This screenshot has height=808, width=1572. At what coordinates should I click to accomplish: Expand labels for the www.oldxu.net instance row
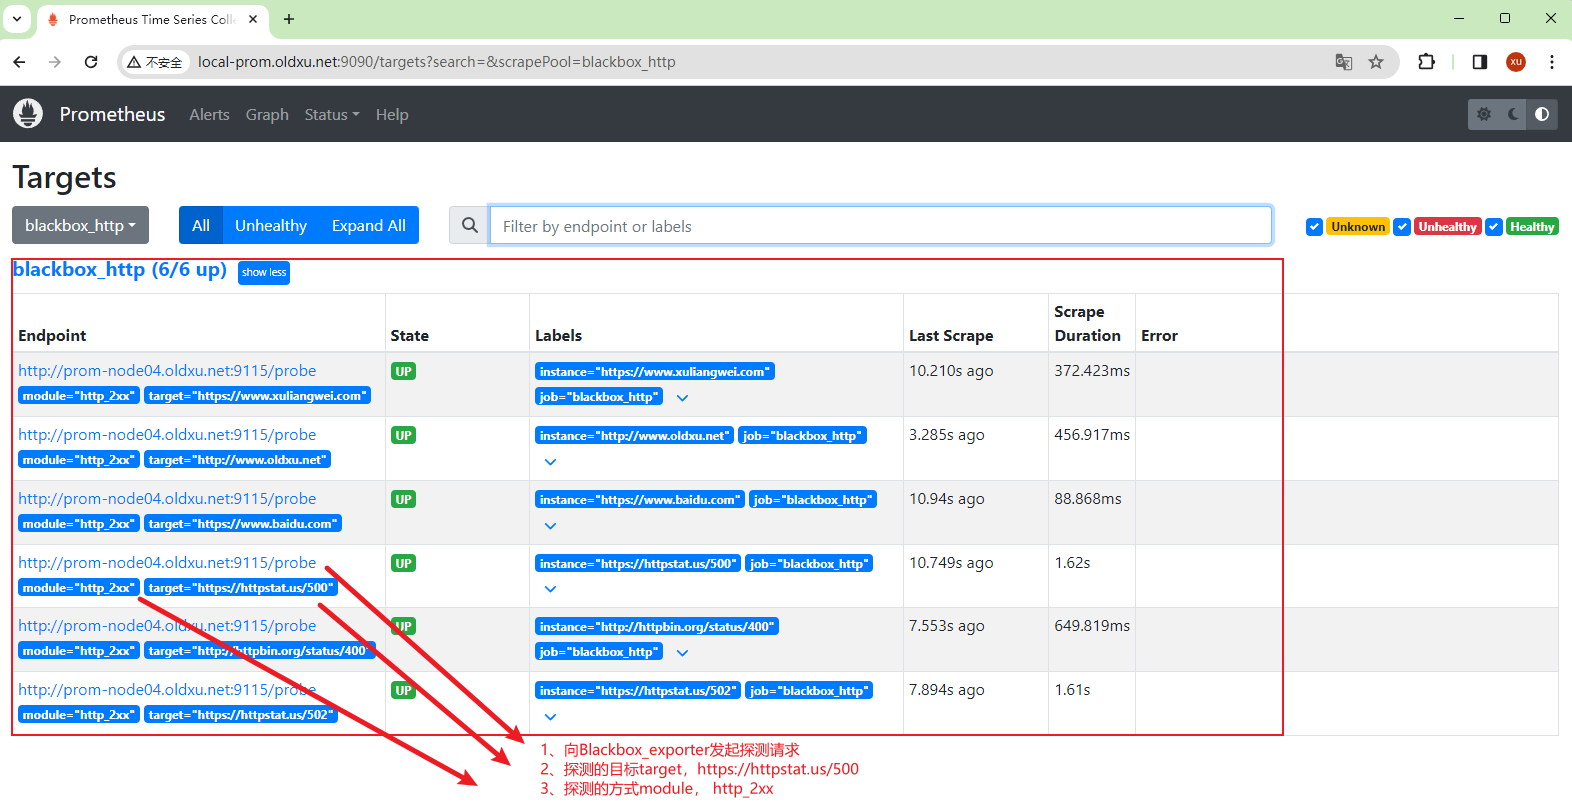point(550,462)
